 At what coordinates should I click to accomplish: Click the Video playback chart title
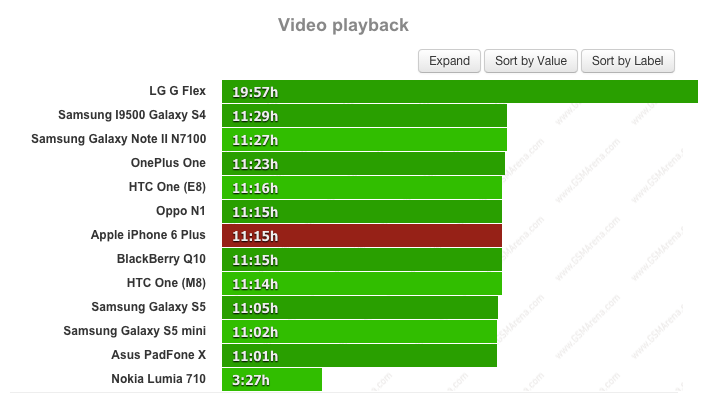coord(343,25)
